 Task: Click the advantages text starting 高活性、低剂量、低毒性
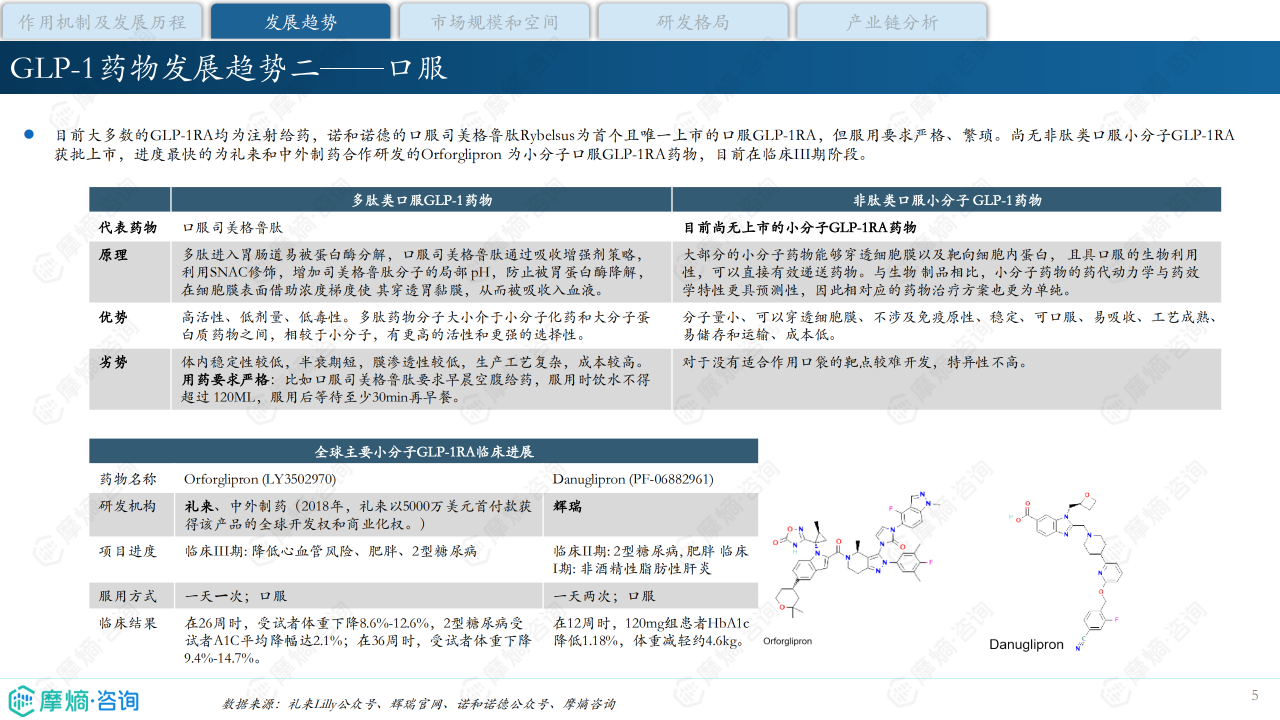pyautogui.click(x=416, y=325)
